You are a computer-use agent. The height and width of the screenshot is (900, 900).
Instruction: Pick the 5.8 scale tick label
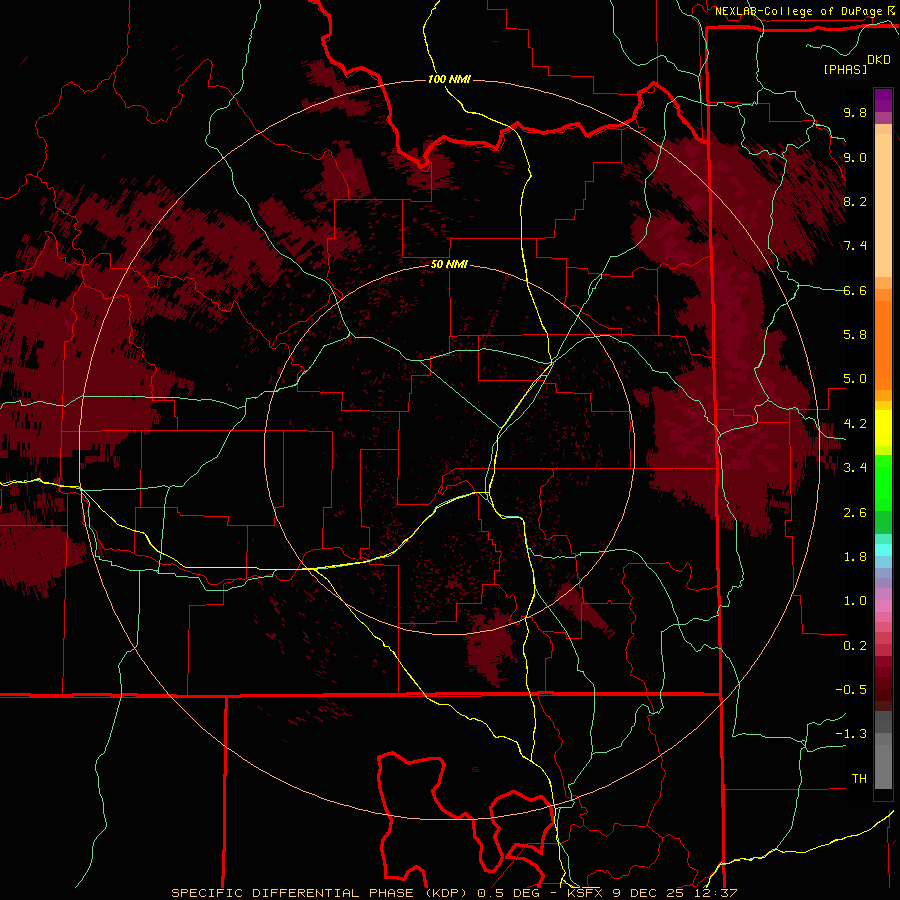point(855,335)
